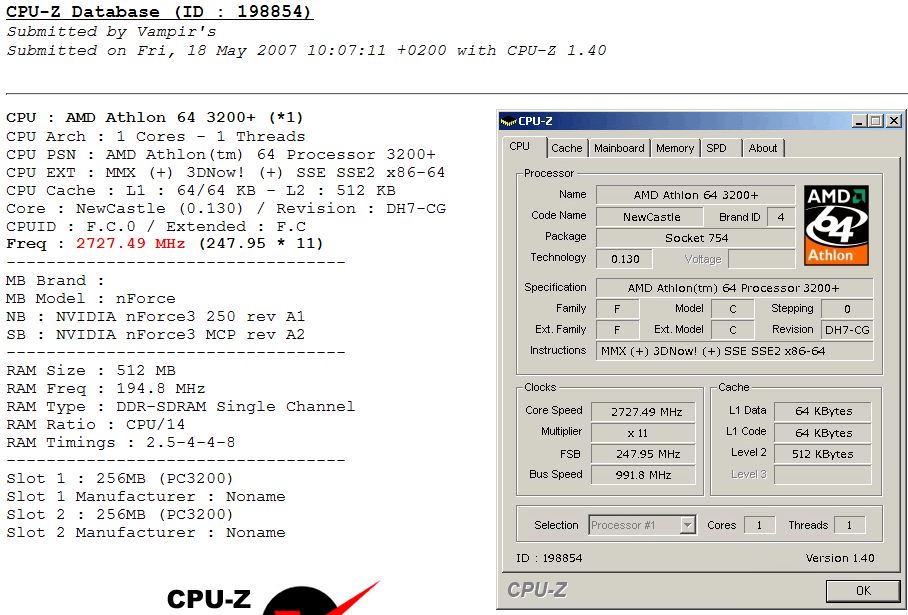
Task: Close the CPU-Z window
Action: click(x=894, y=121)
